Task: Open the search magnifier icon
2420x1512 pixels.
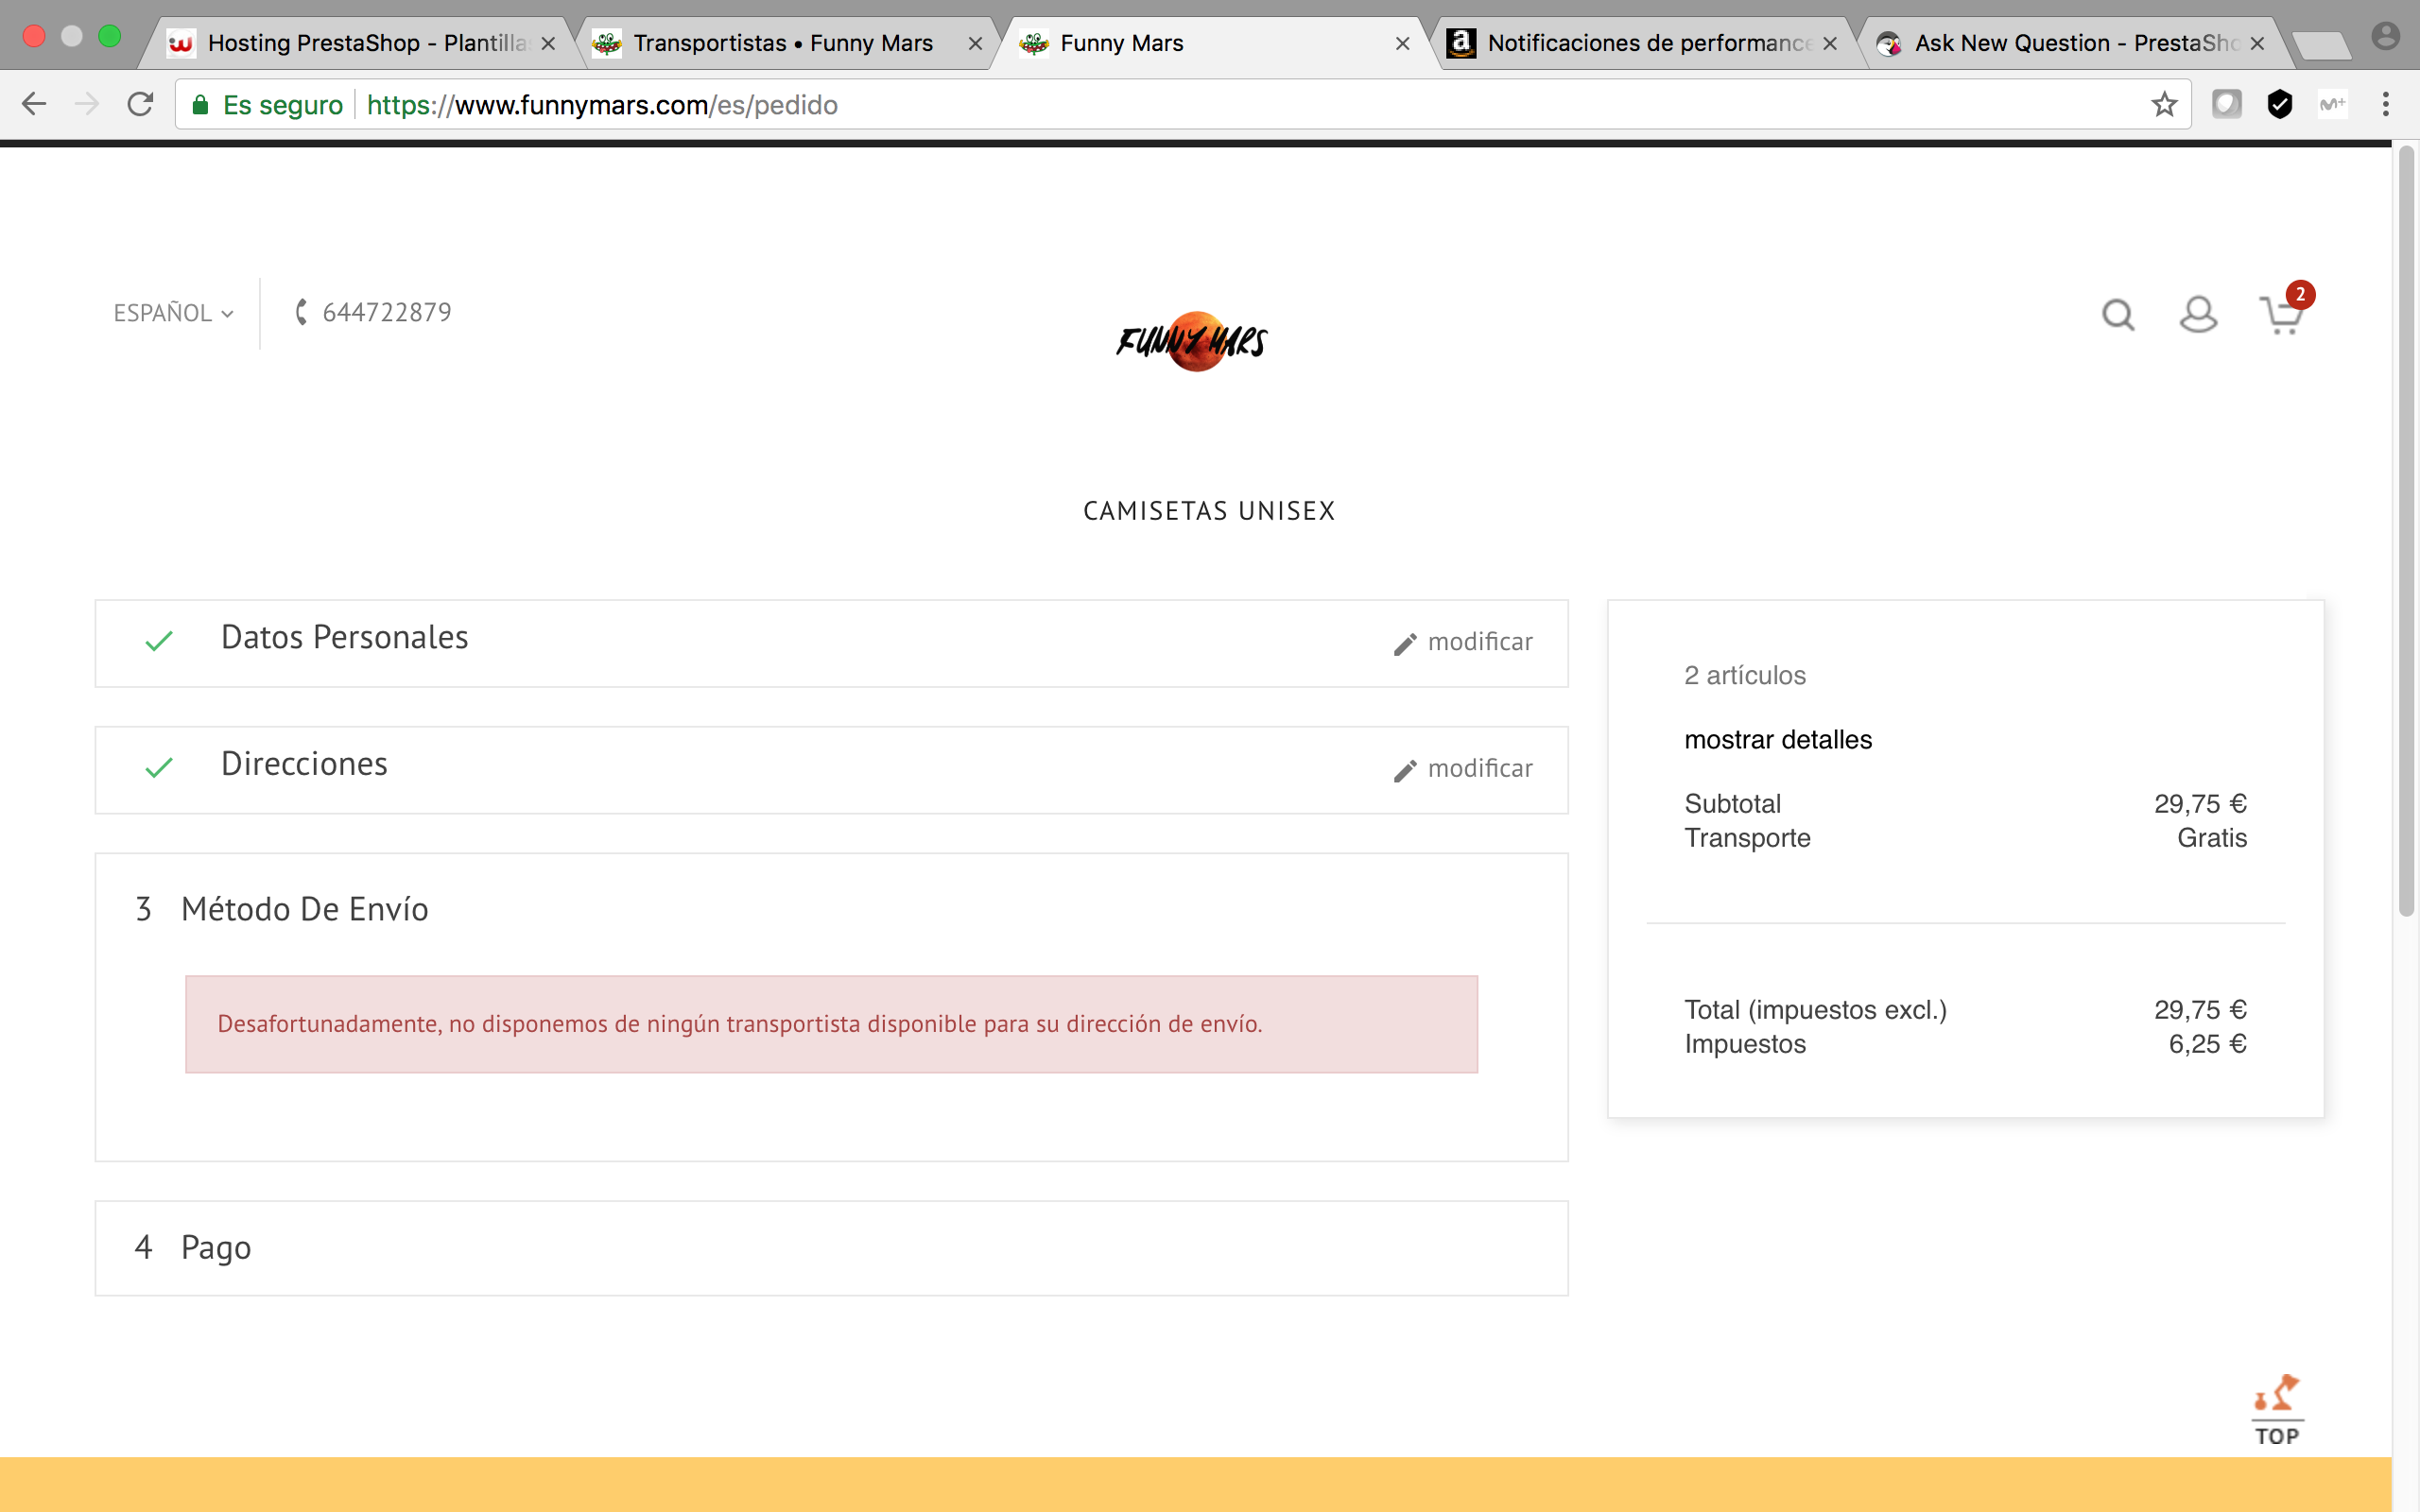Action: click(2117, 315)
